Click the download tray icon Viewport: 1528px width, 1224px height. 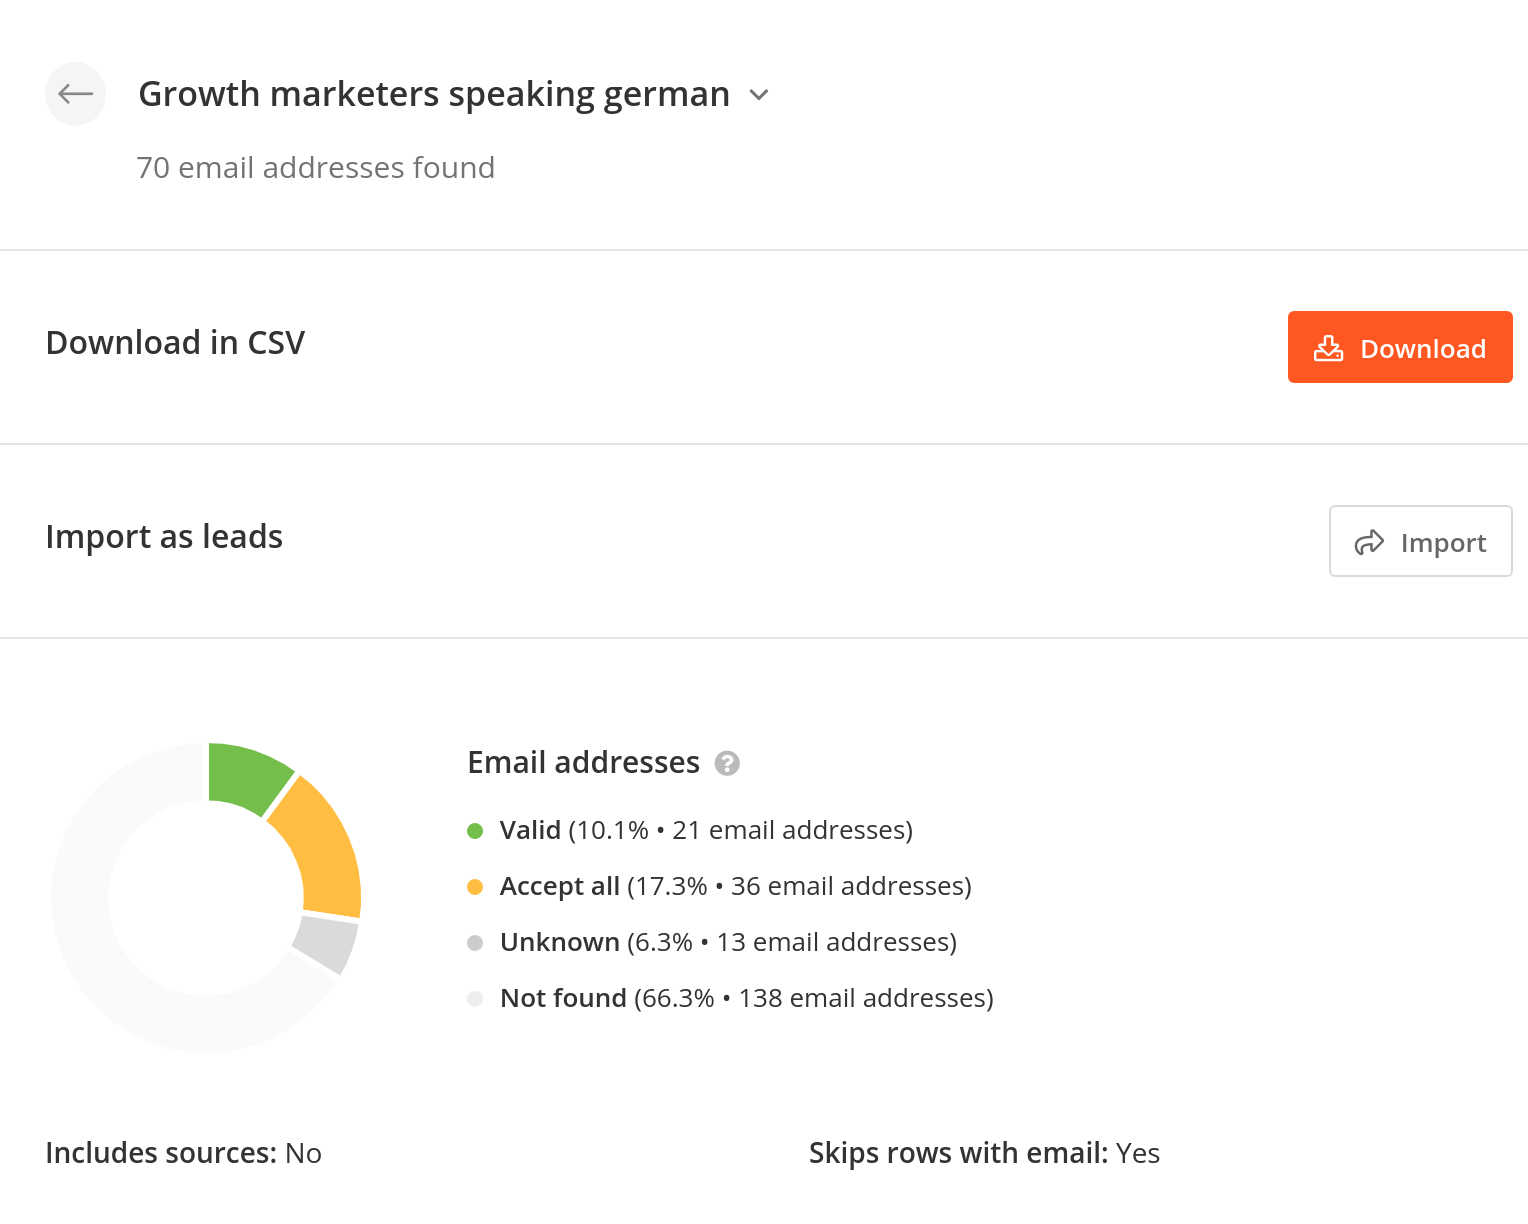tap(1328, 348)
